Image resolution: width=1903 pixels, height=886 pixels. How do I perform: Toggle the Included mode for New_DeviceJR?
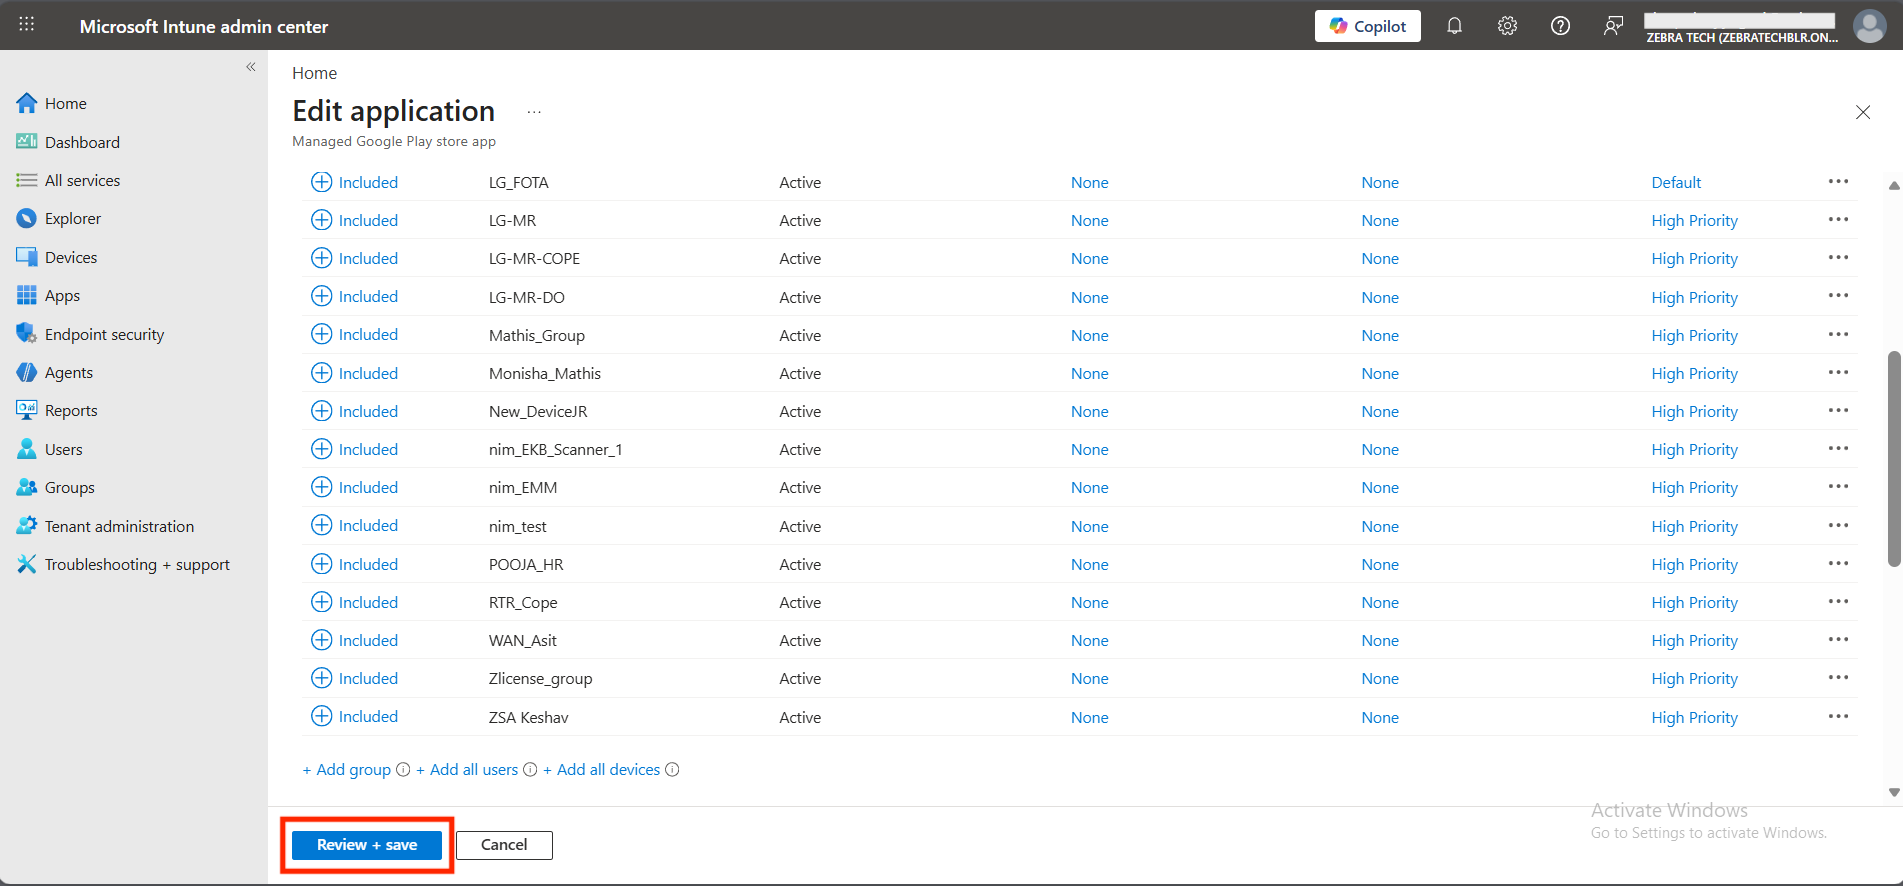(x=355, y=411)
